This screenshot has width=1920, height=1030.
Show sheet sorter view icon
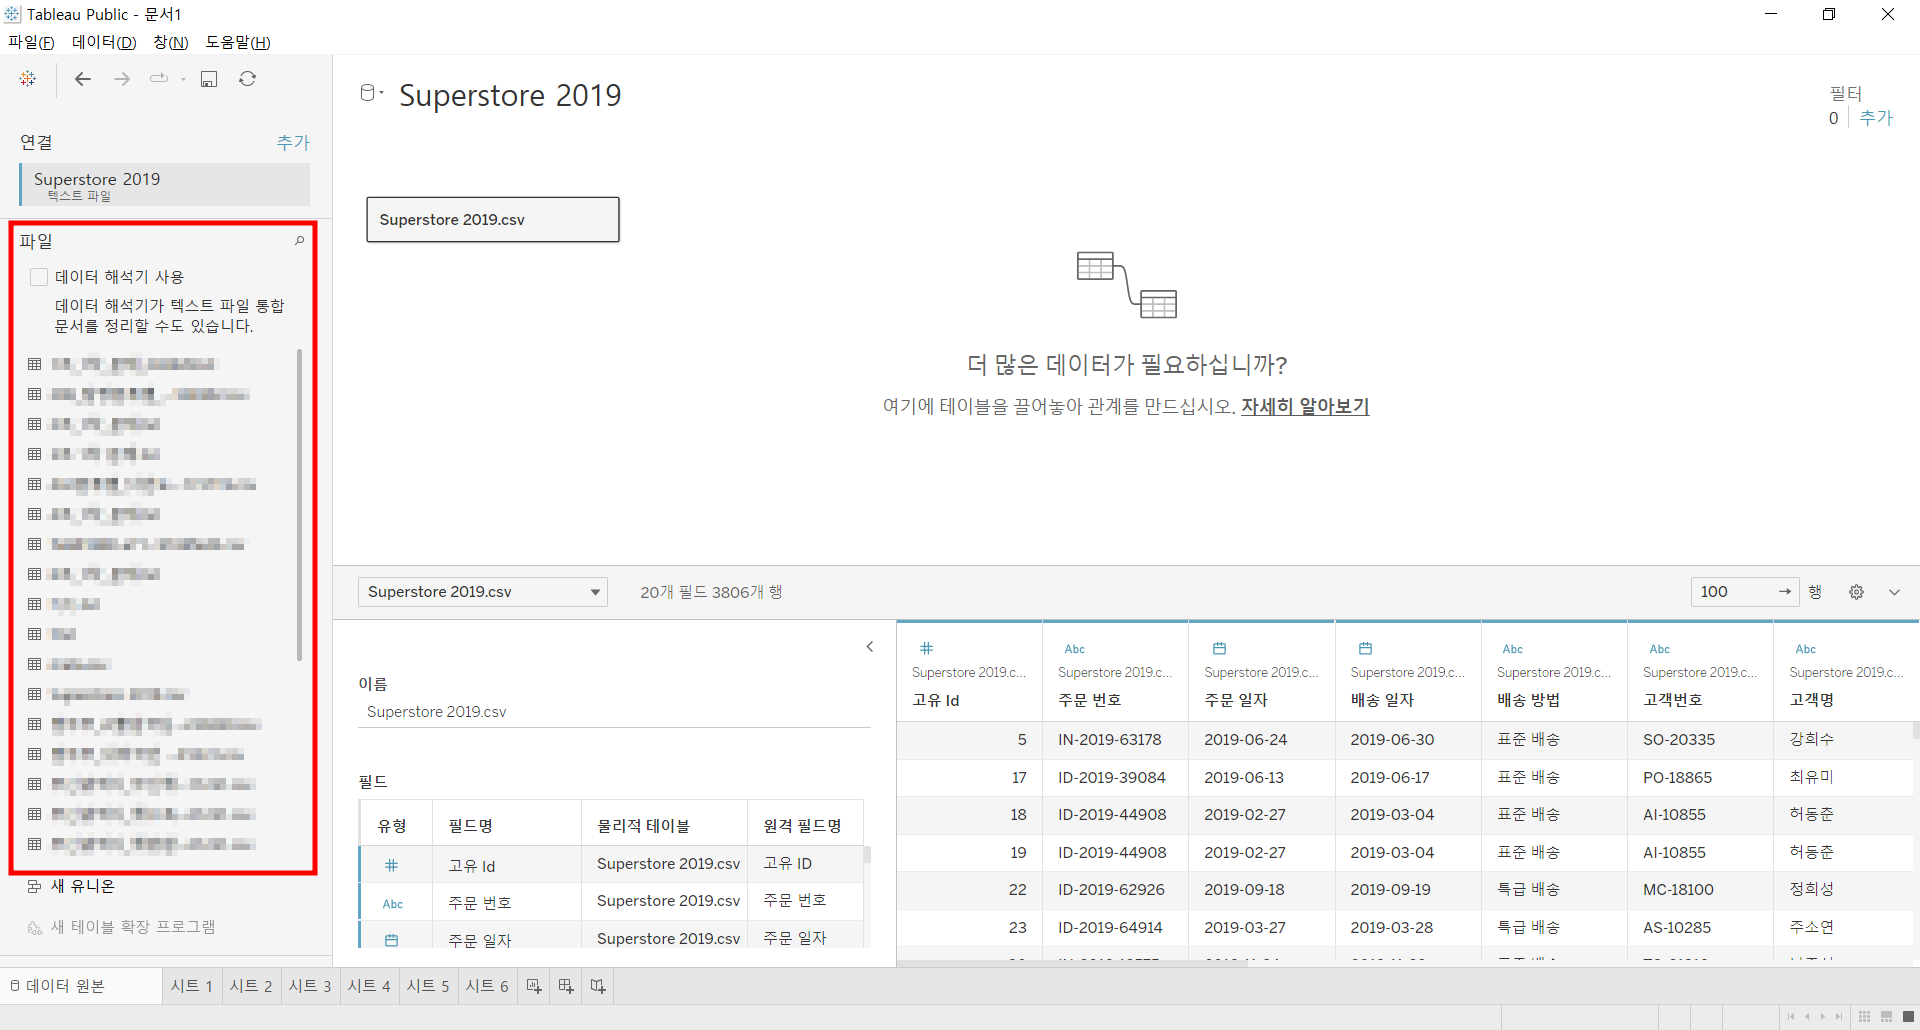(x=1864, y=1017)
